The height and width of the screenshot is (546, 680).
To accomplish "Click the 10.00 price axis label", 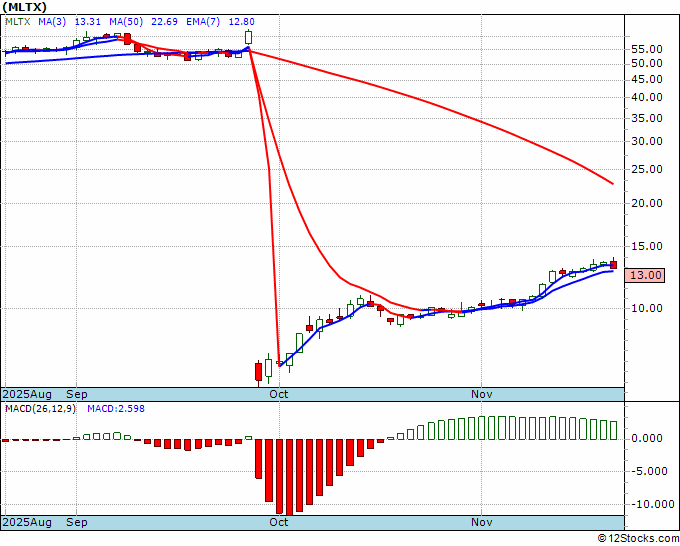I will coord(647,308).
